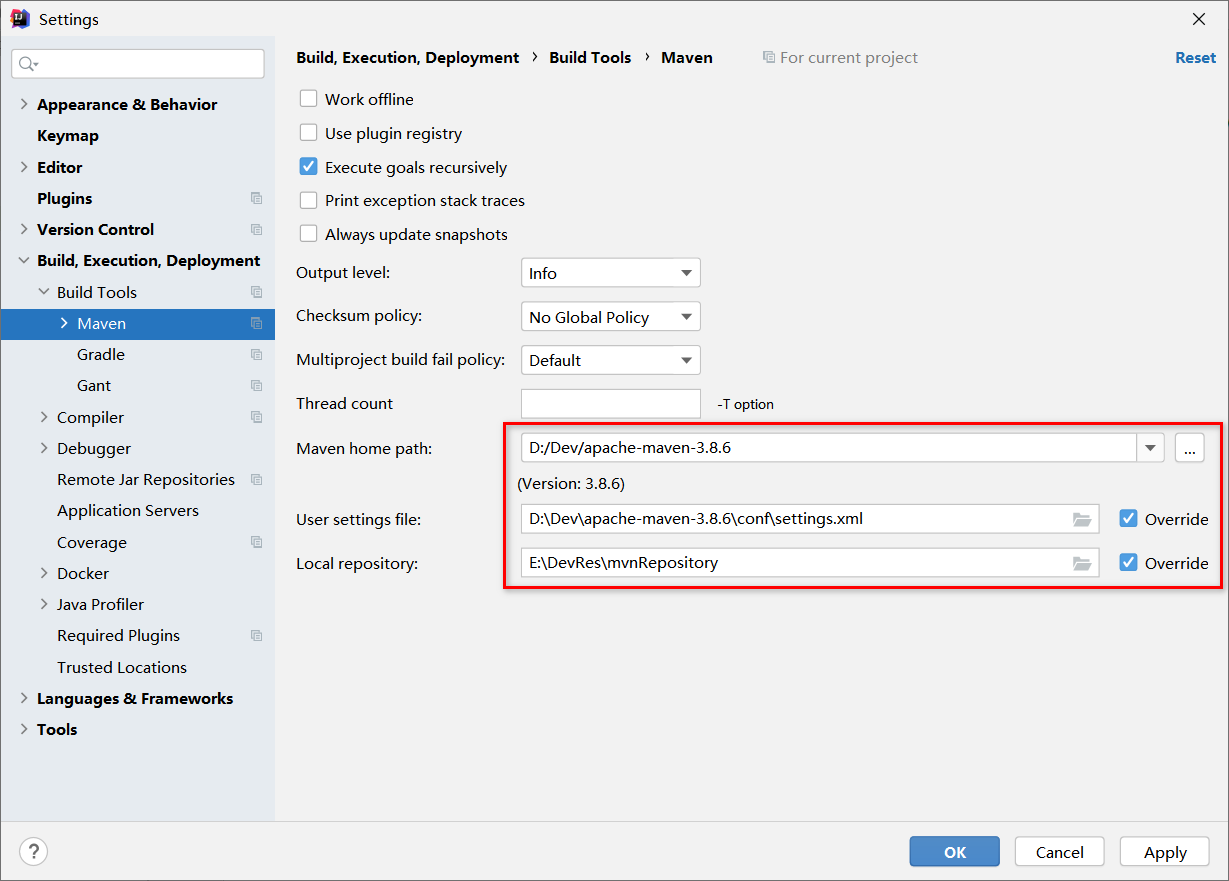1229x881 pixels.
Task: Click the project-level icon beside Plugins
Action: pos(256,198)
